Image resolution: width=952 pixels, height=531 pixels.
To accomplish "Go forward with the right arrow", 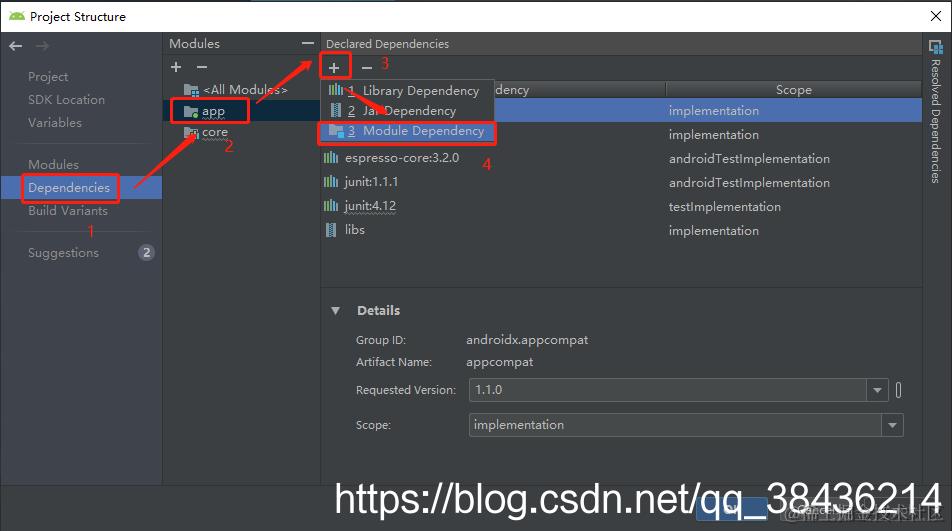I will click(42, 46).
